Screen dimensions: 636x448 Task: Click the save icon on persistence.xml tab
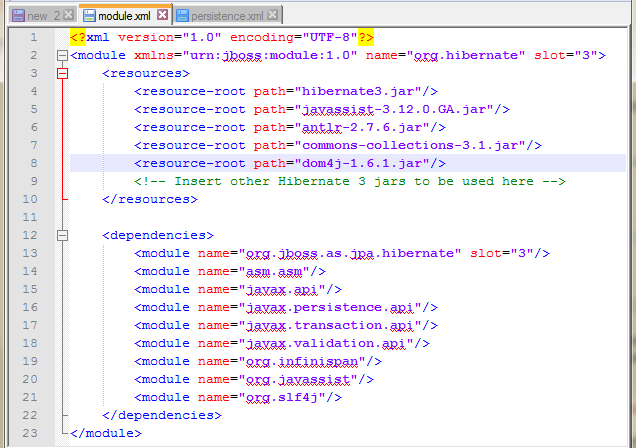[x=183, y=16]
